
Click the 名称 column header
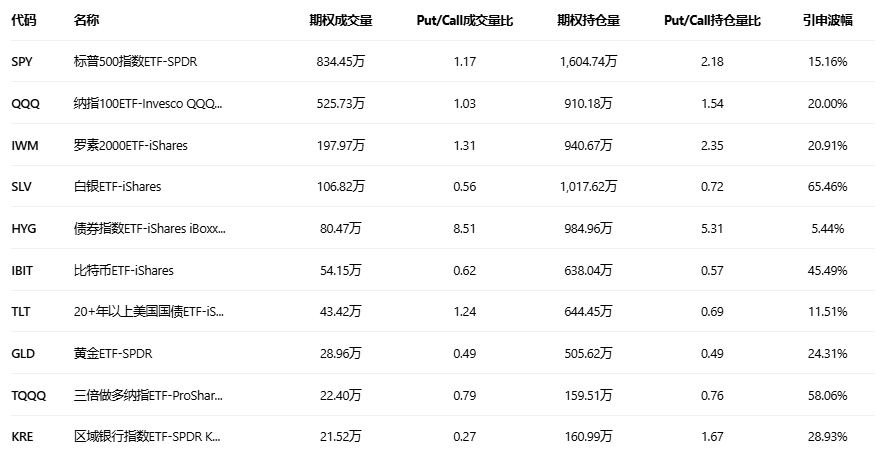(x=87, y=20)
